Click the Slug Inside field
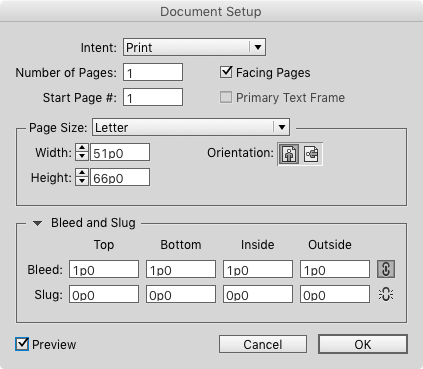The image size is (423, 369). click(258, 294)
